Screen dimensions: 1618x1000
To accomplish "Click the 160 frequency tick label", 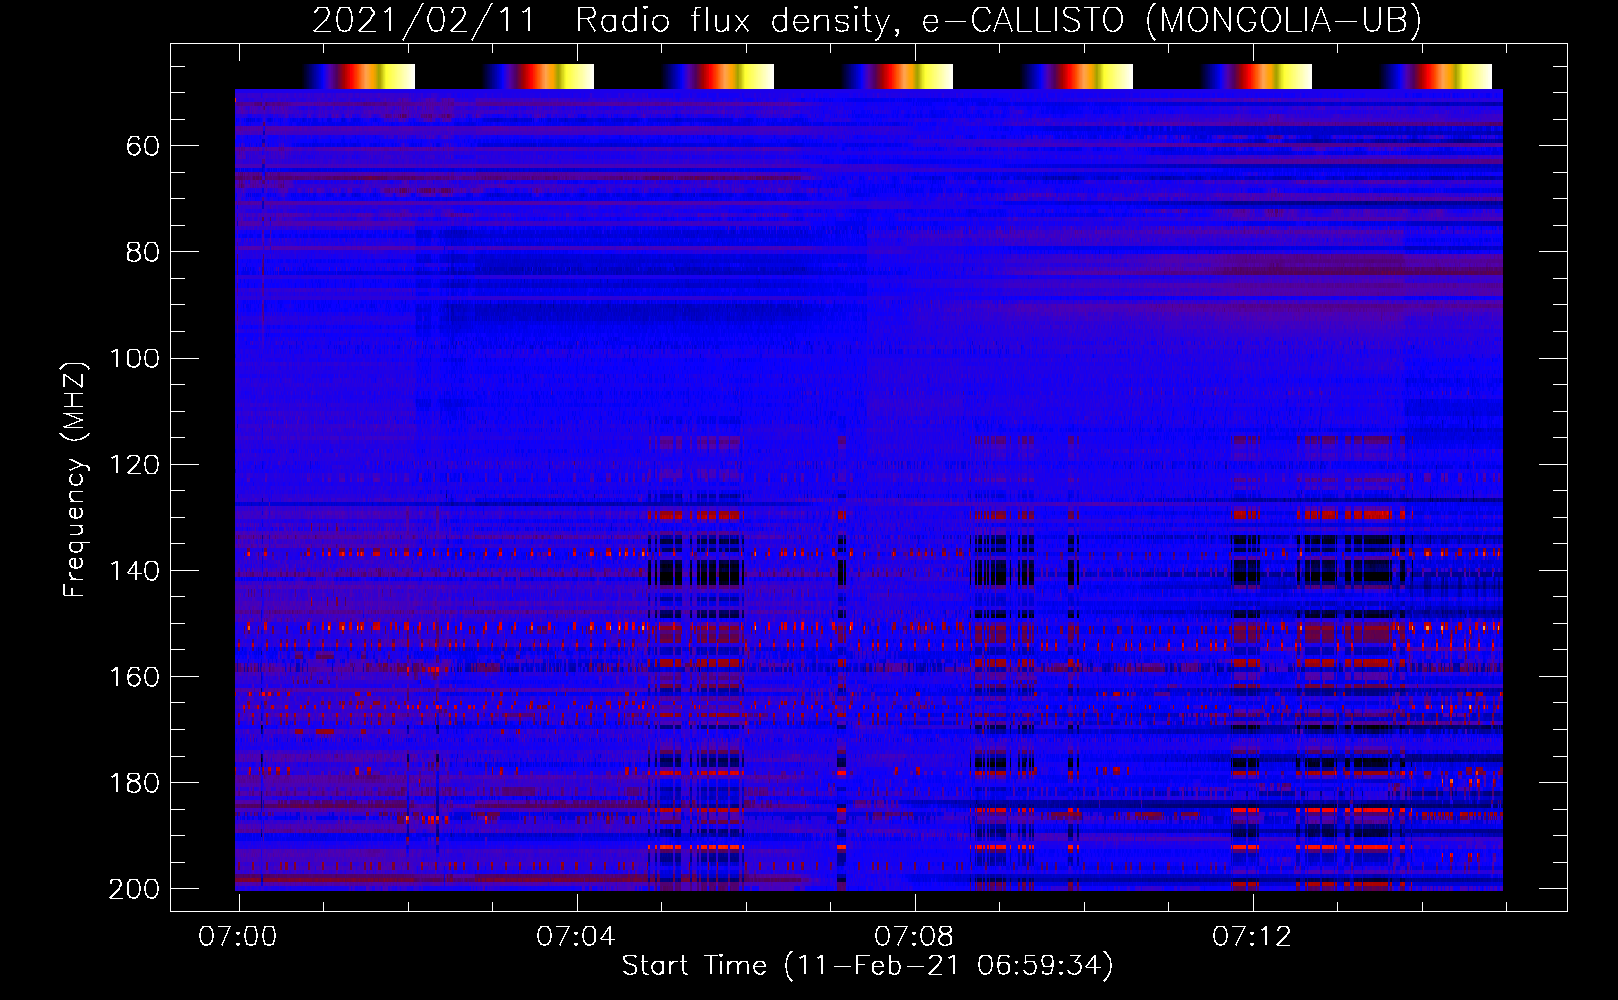I will (x=135, y=677).
